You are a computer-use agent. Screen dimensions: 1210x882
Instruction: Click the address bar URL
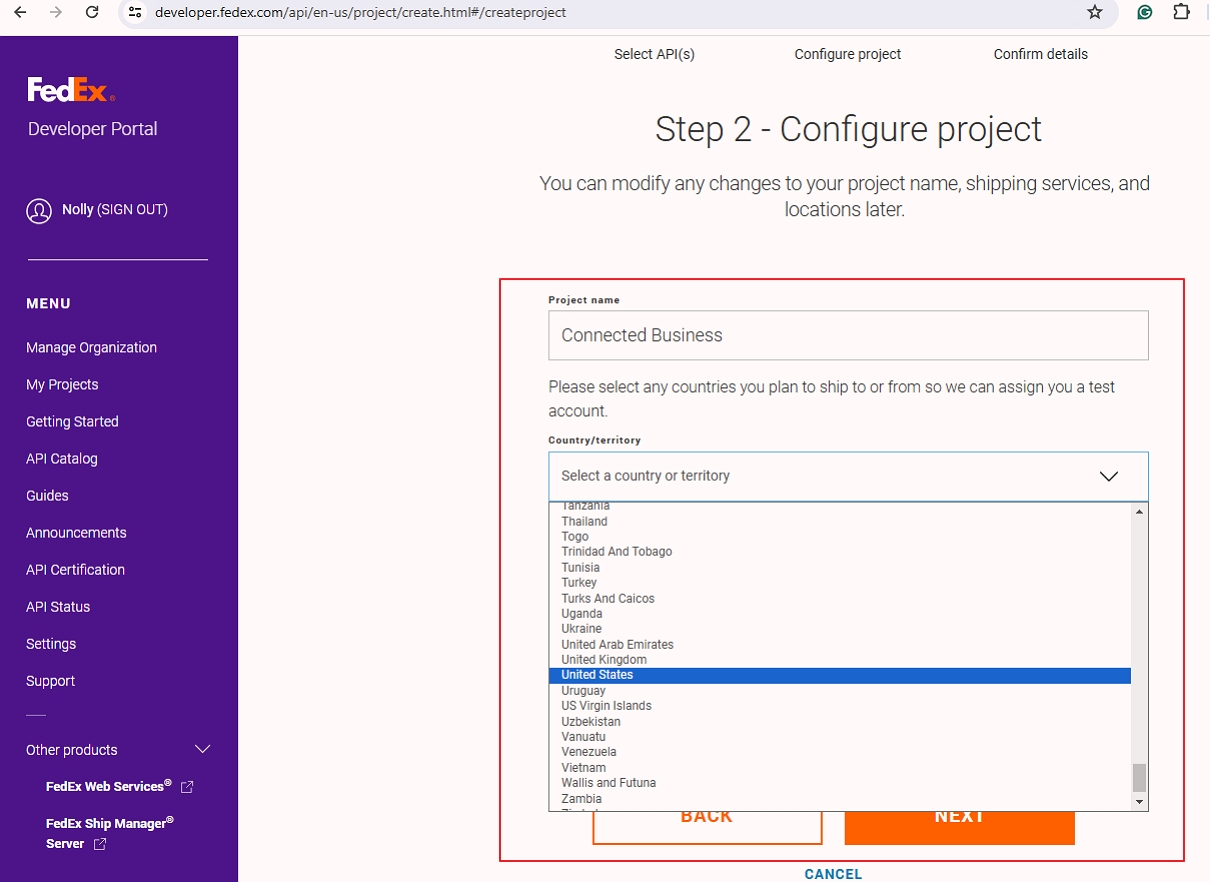[x=360, y=12]
